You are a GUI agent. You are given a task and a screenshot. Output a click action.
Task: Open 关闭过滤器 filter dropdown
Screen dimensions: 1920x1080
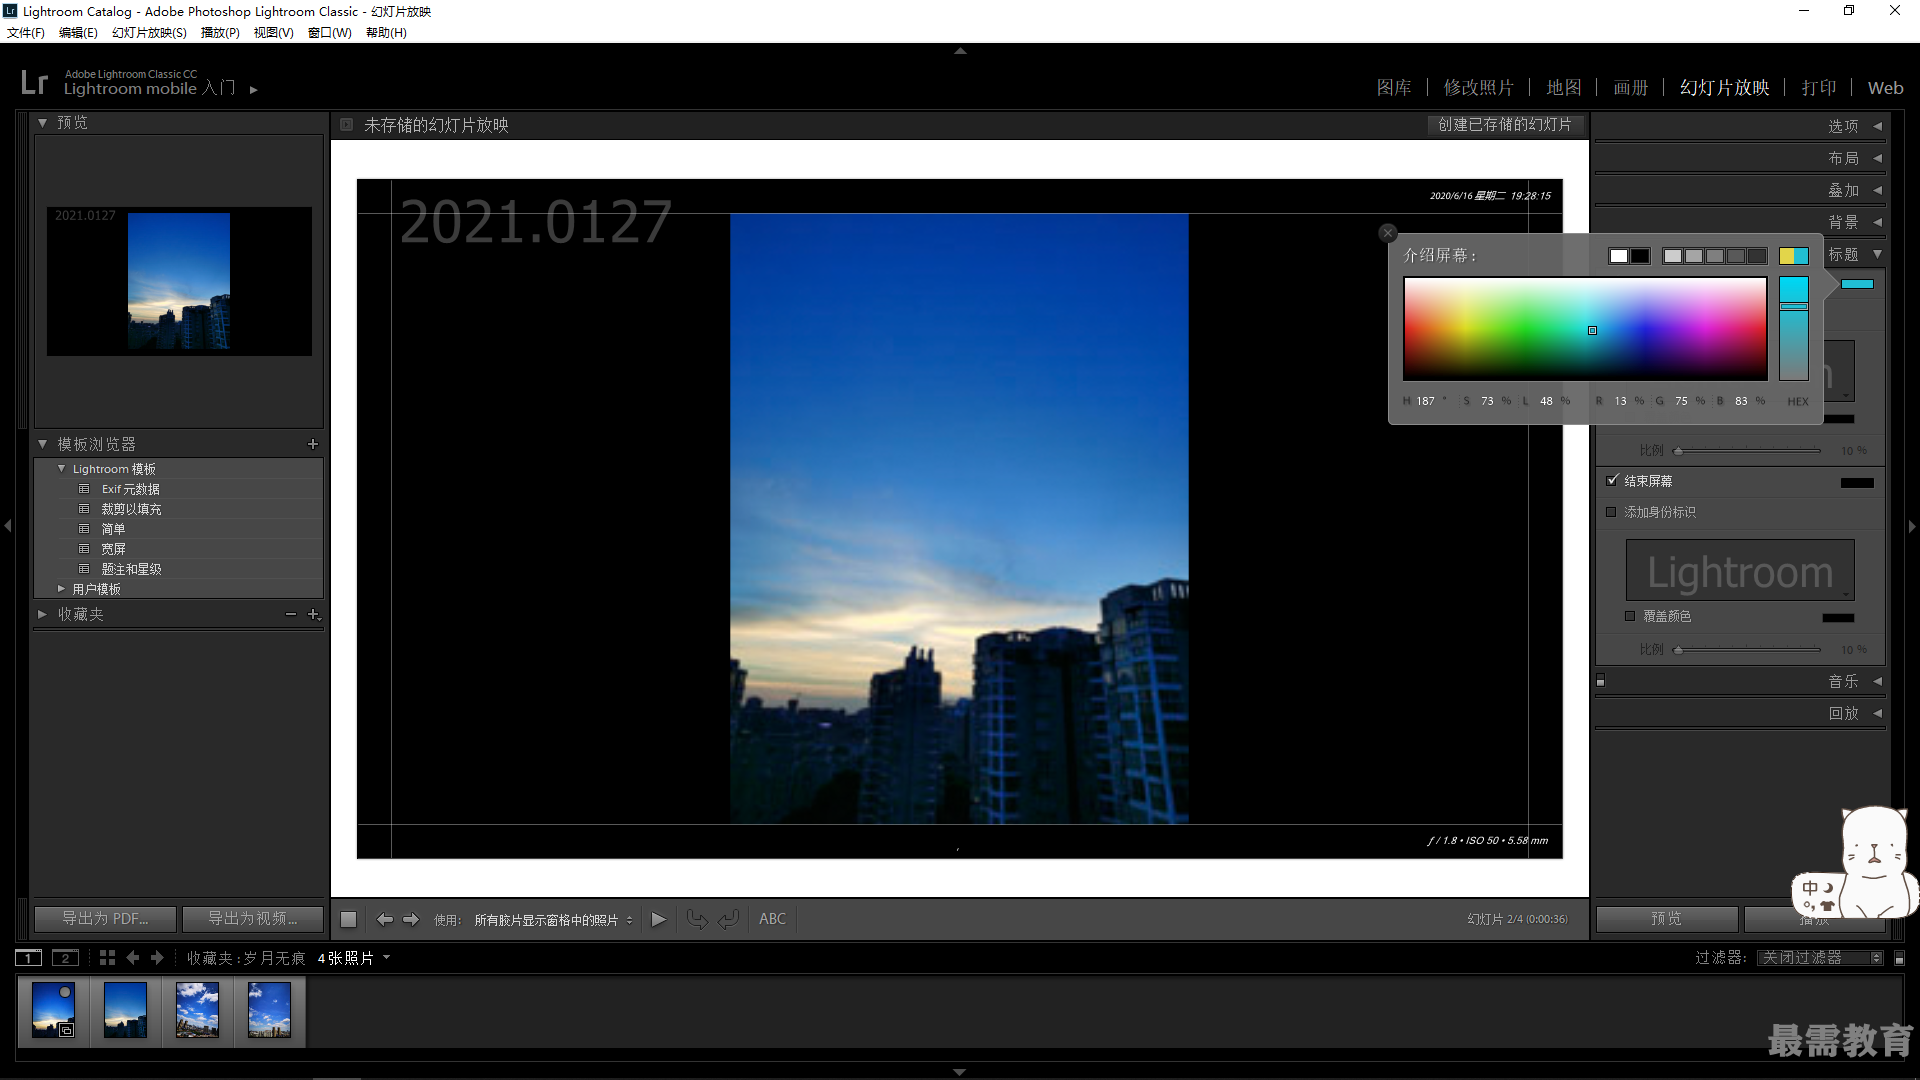[1820, 958]
